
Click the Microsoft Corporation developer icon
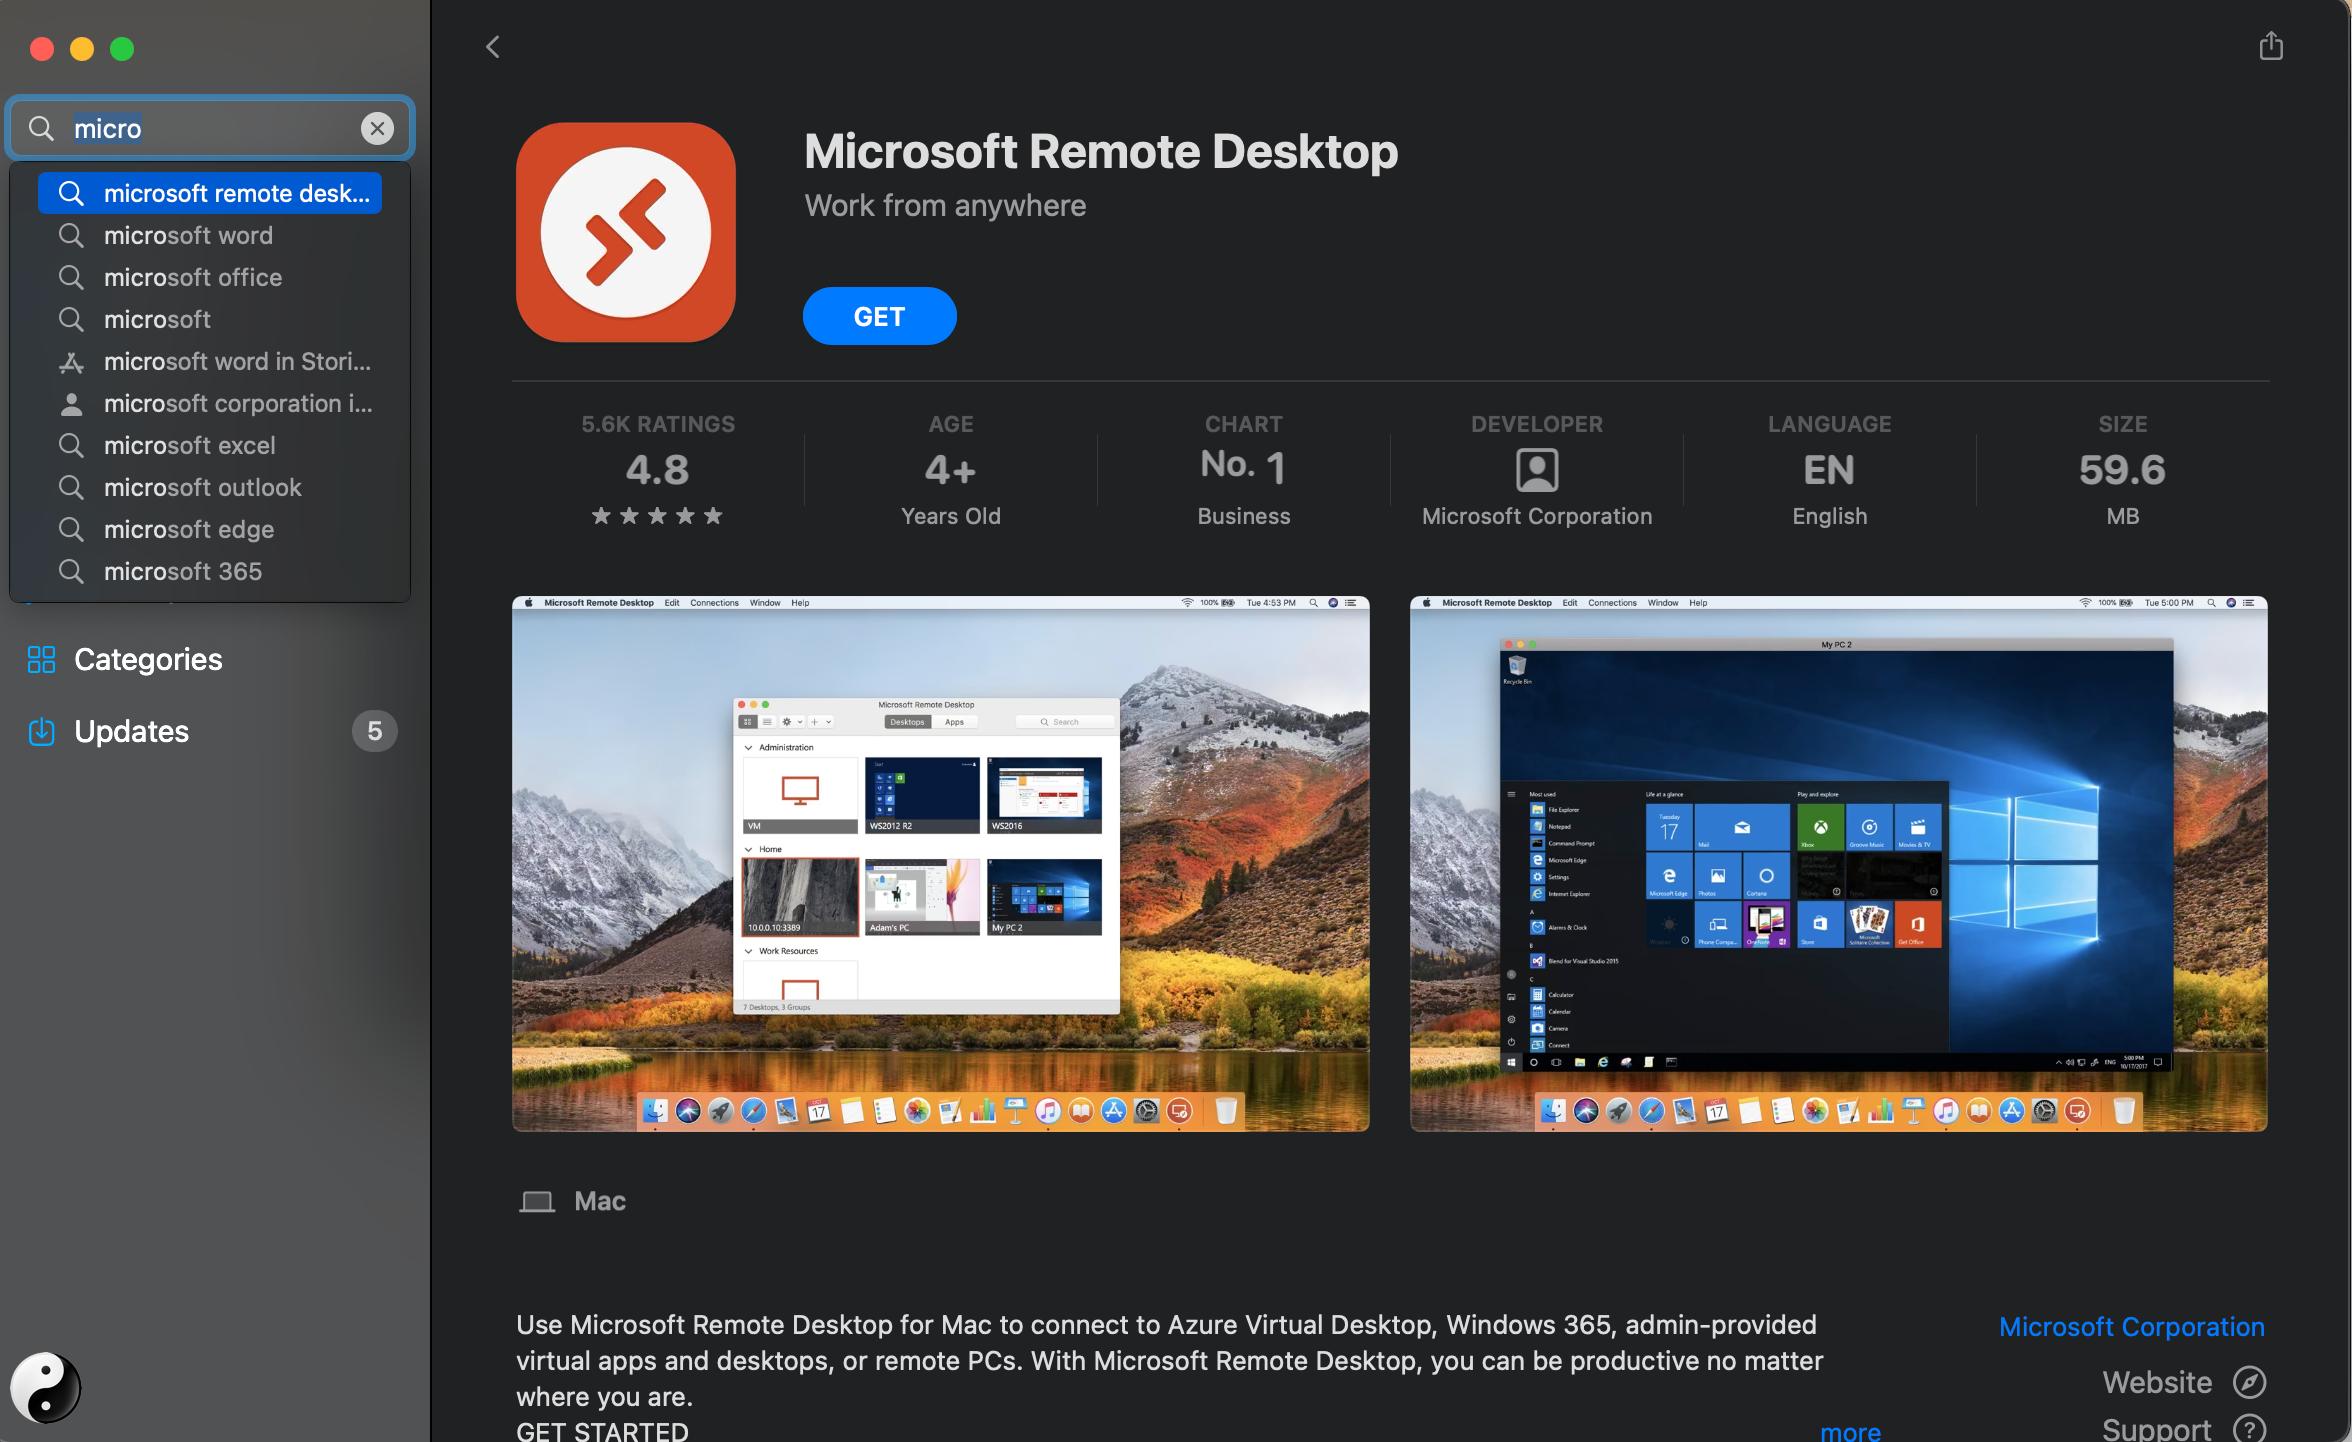pos(1536,467)
